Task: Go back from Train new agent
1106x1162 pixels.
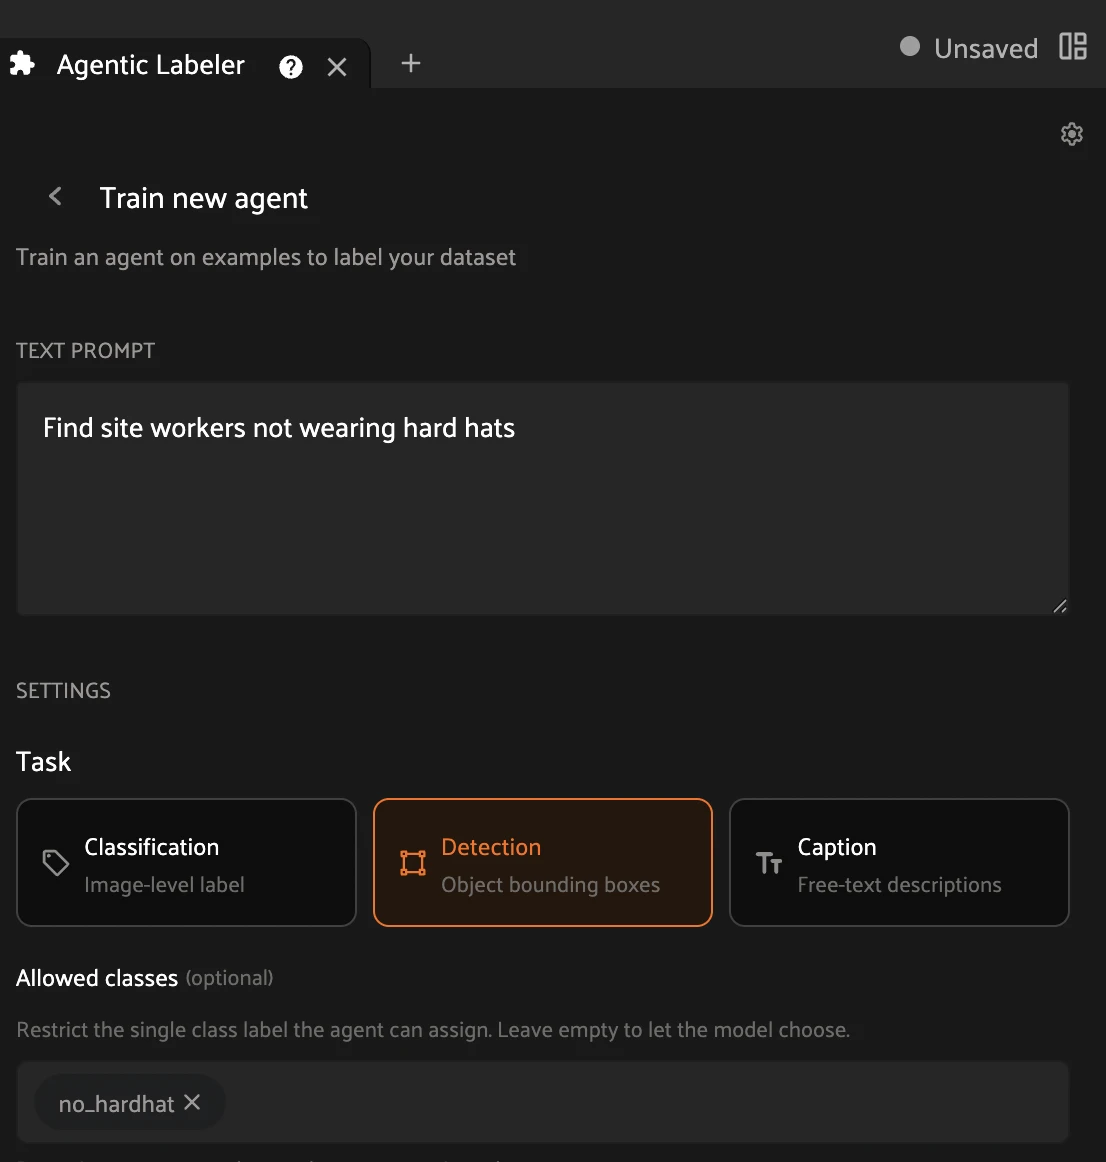Action: pyautogui.click(x=55, y=196)
